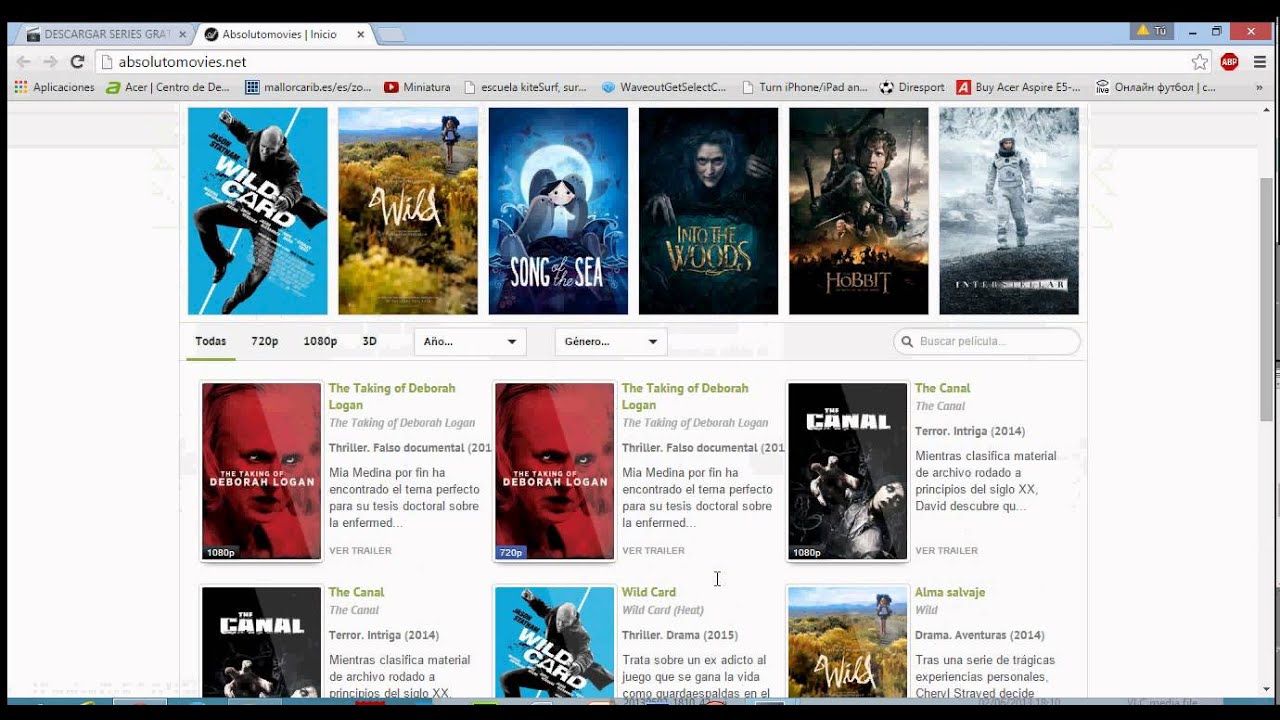Open the WaveoutGetSelectC... bookmark

664,87
